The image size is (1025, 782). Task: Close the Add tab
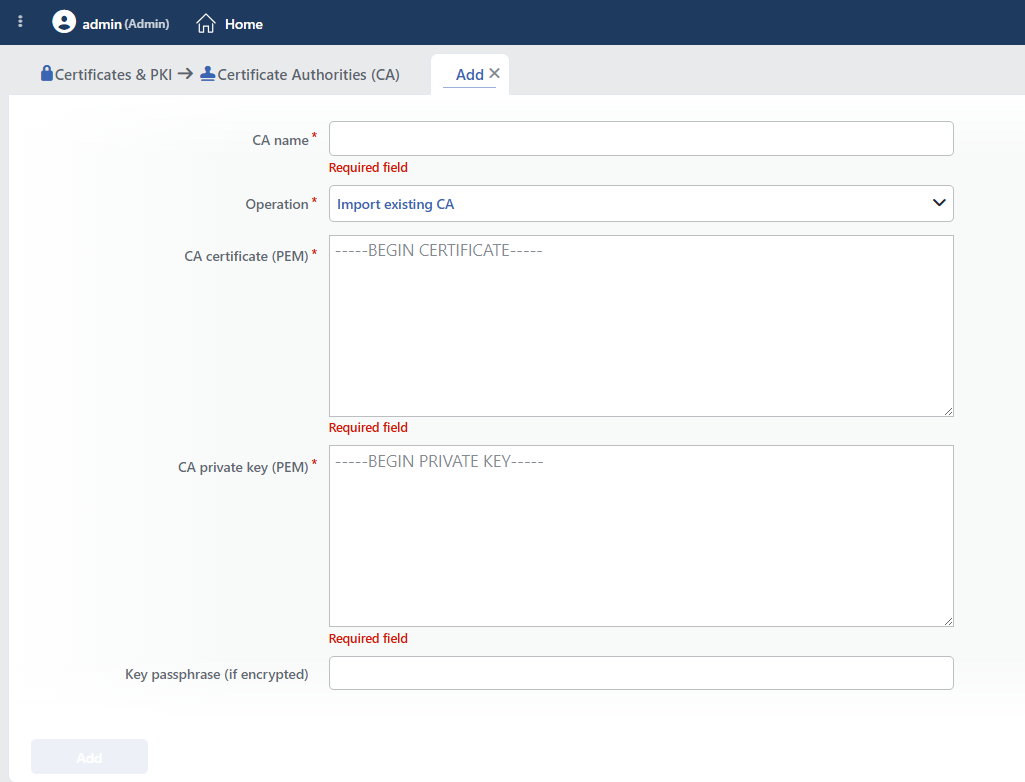pos(495,73)
